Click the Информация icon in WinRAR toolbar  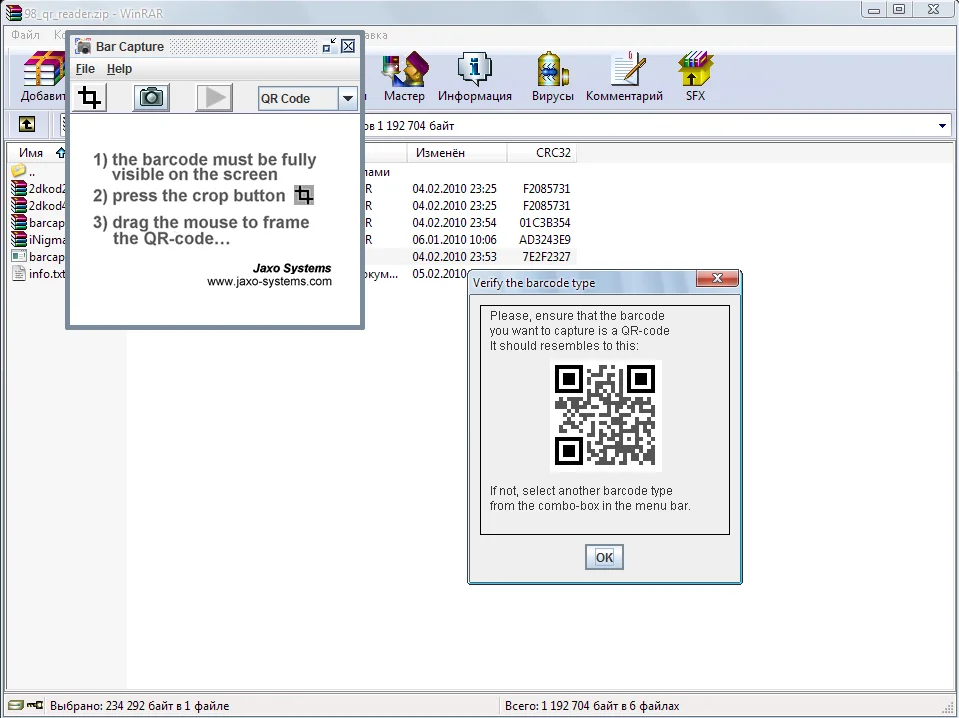click(x=475, y=77)
